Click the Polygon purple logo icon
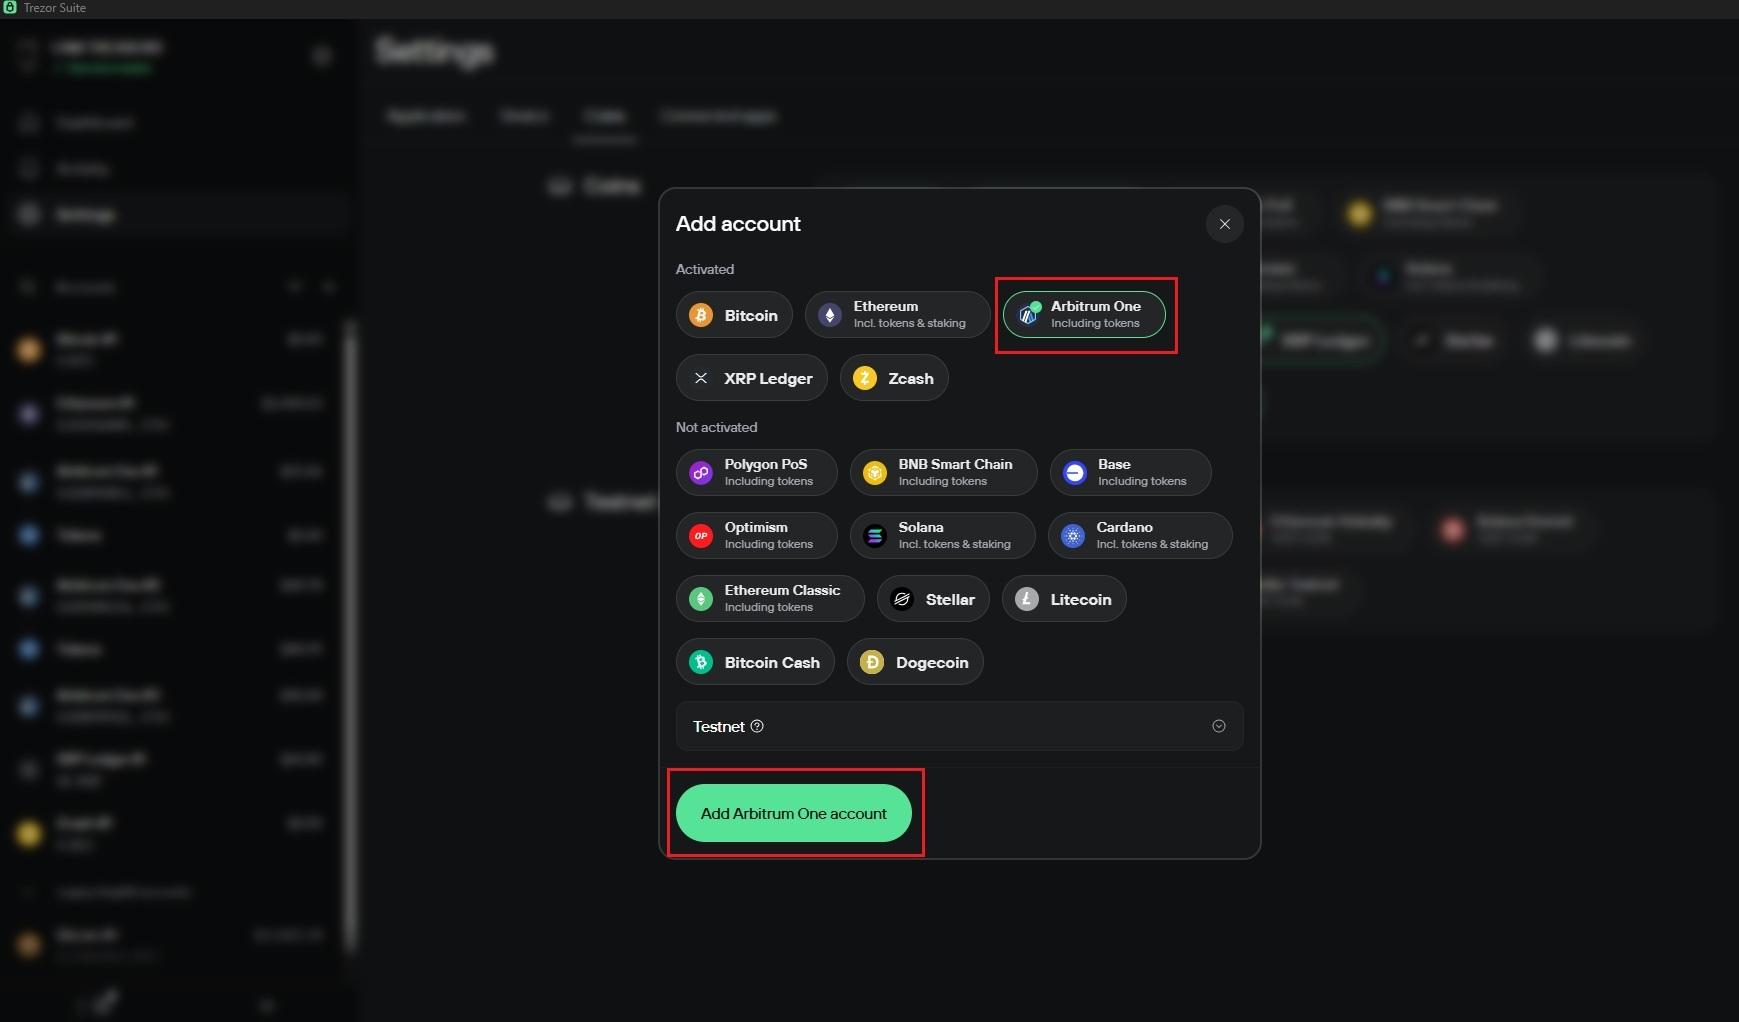1739x1022 pixels. [701, 472]
